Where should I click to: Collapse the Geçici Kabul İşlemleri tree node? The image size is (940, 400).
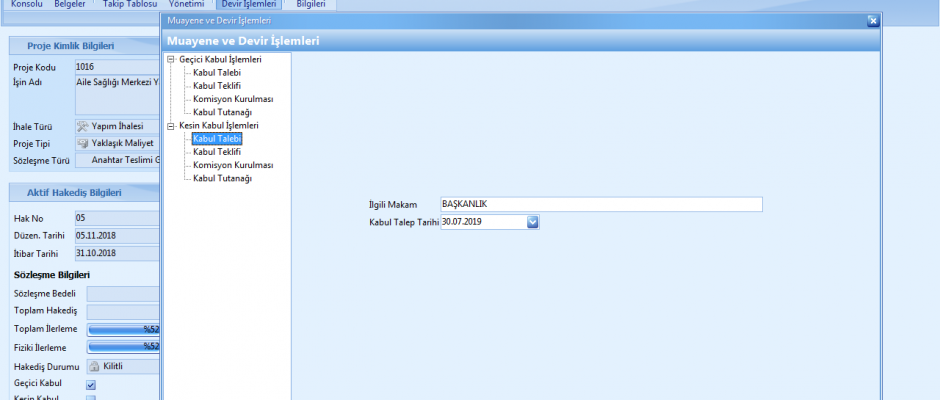tap(171, 60)
